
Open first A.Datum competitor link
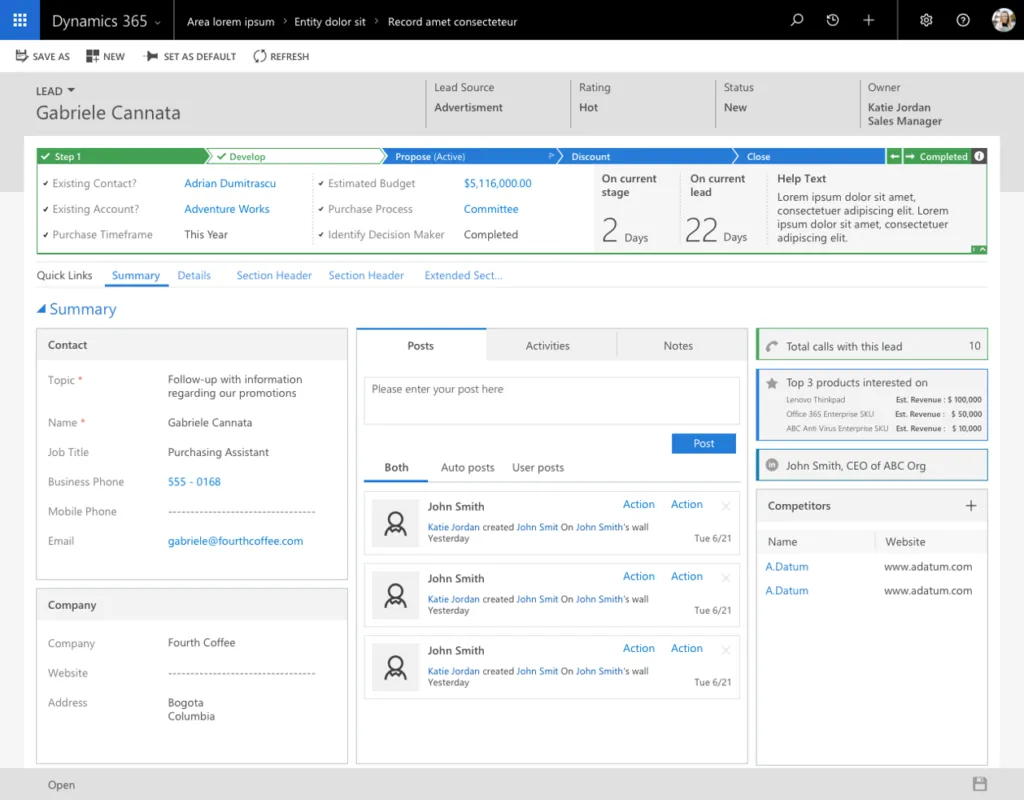click(786, 567)
